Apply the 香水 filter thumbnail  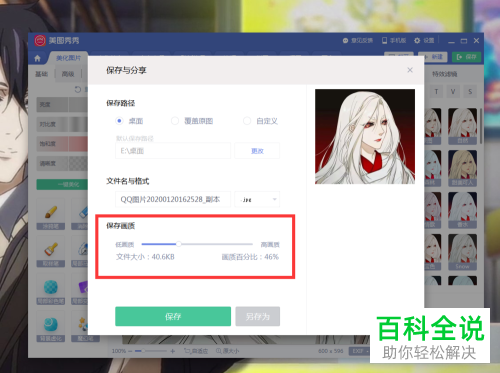[x=463, y=210]
